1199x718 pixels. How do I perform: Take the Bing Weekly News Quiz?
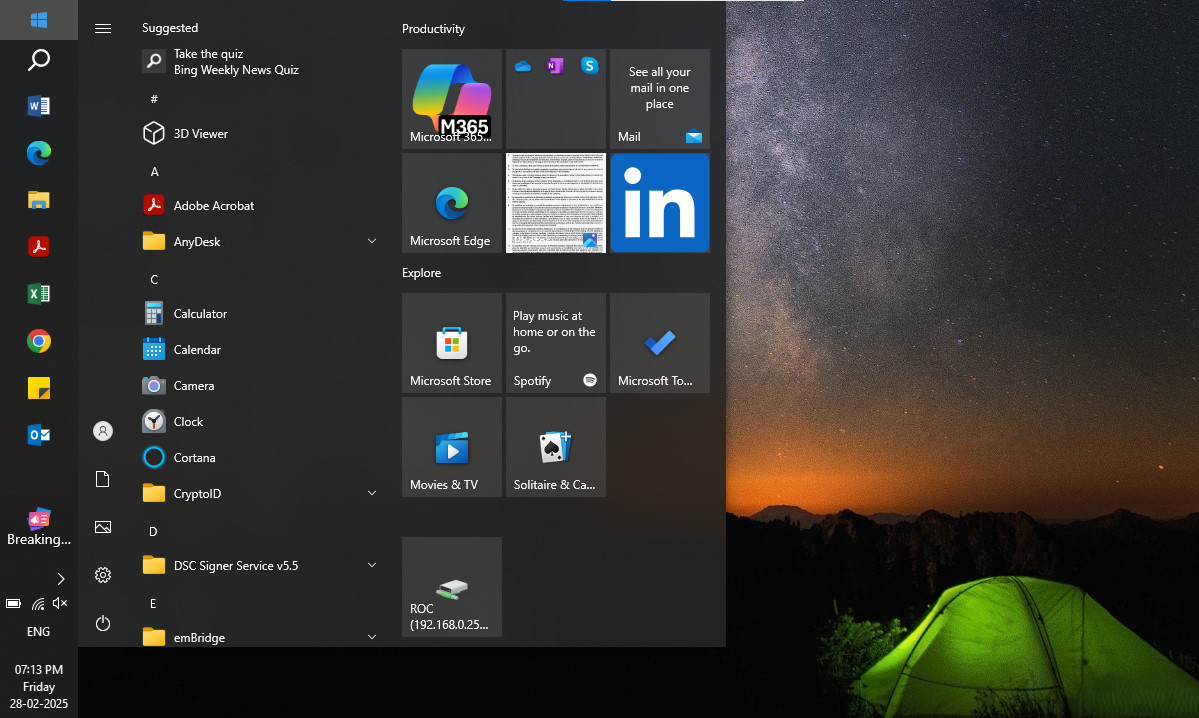[260, 61]
